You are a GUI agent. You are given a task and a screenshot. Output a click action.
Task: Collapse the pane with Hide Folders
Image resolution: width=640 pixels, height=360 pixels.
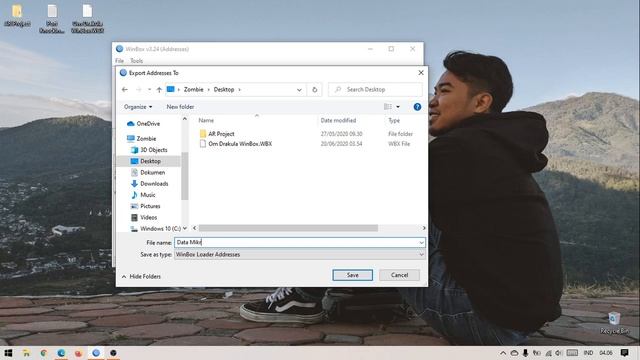coord(141,276)
